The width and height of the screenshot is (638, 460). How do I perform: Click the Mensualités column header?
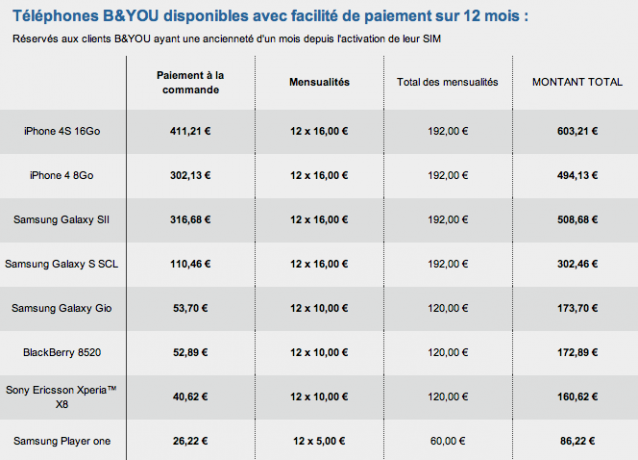click(x=319, y=82)
